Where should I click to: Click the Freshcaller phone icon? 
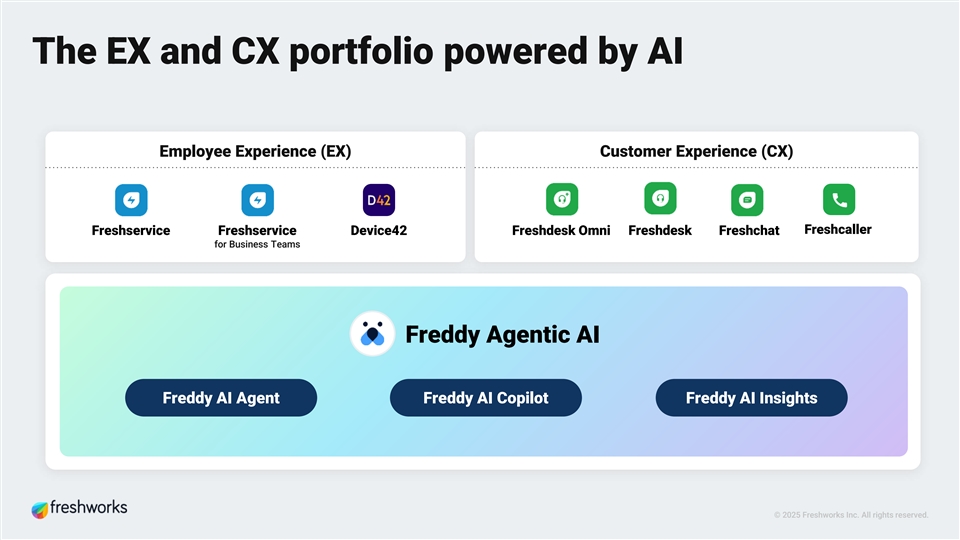coord(838,199)
